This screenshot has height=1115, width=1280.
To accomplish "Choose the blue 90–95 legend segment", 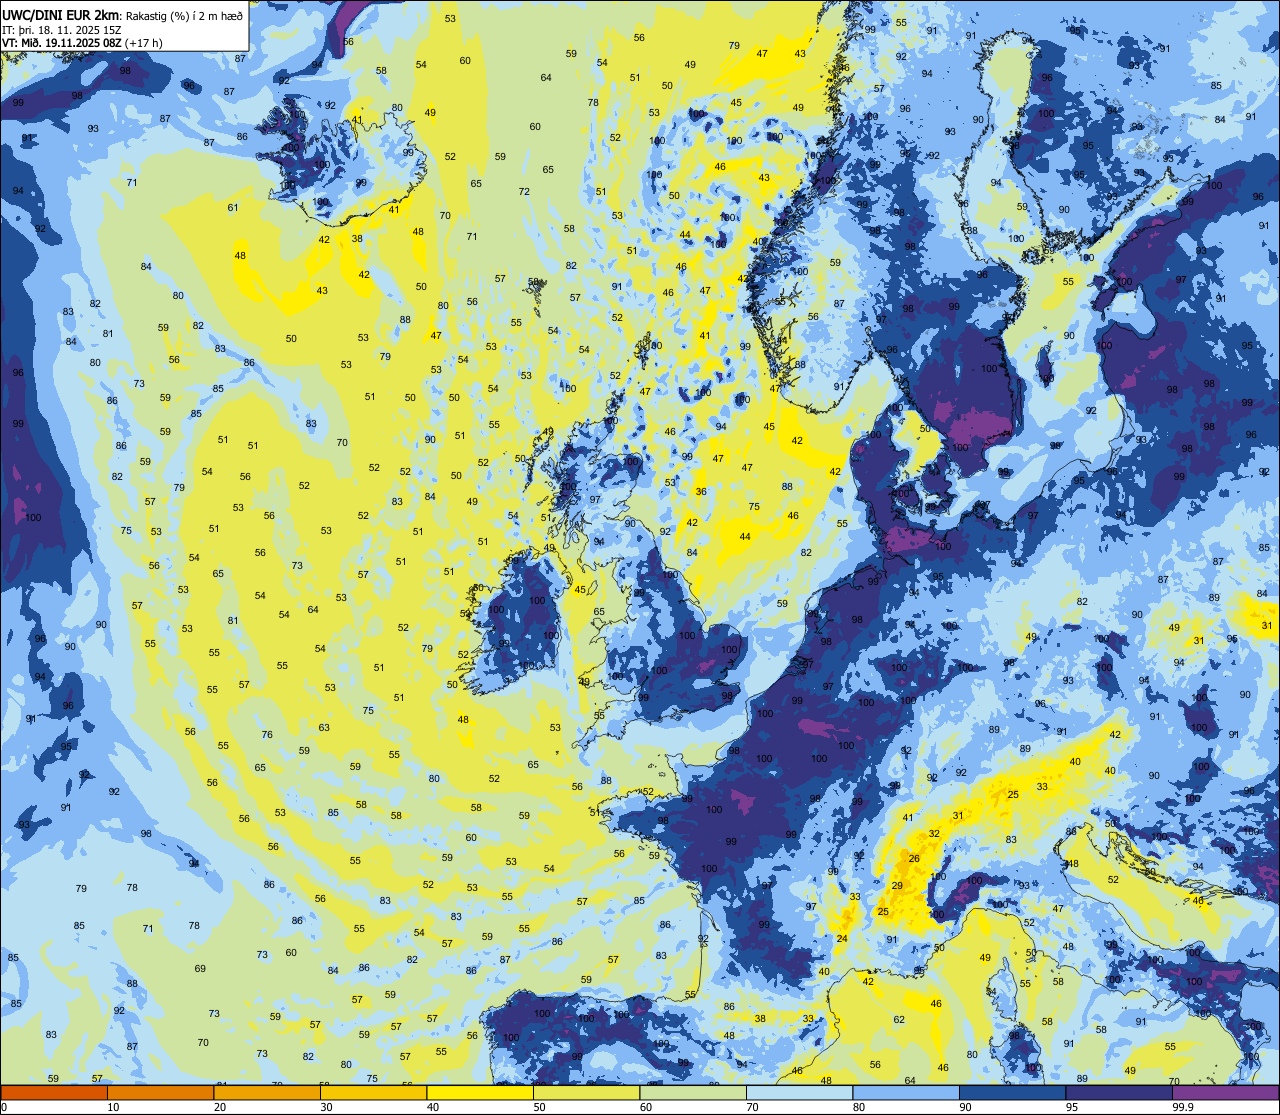I will coord(1012,1092).
